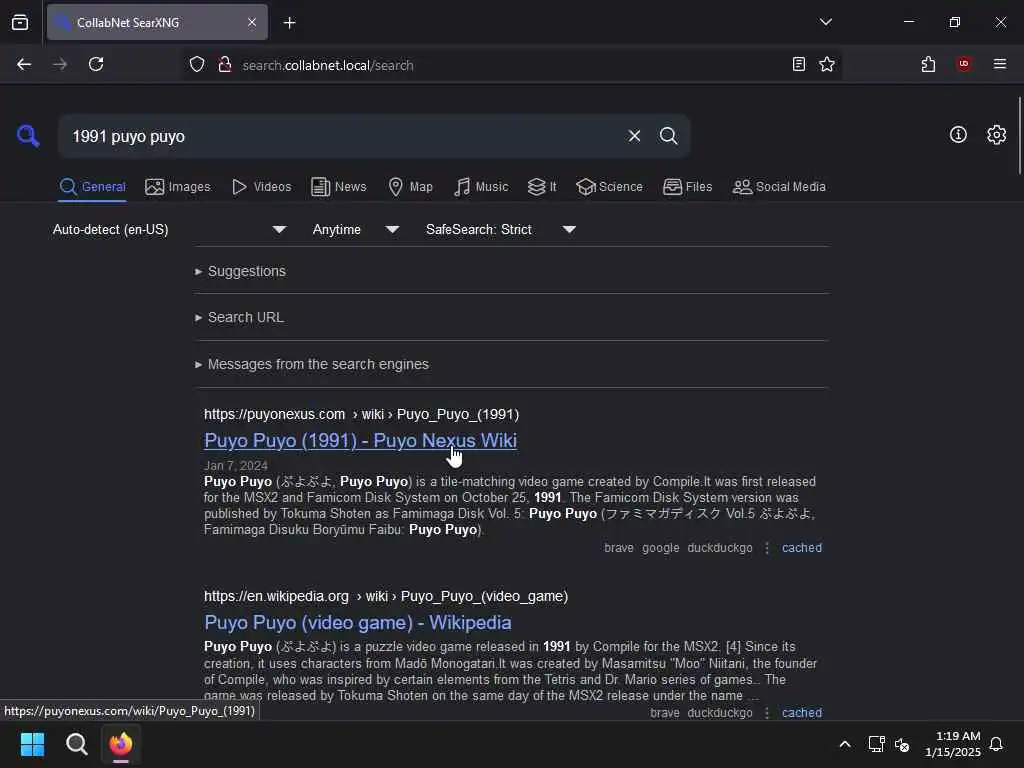Click the SearXNG magnifier logo
1024x768 pixels.
tap(28, 136)
